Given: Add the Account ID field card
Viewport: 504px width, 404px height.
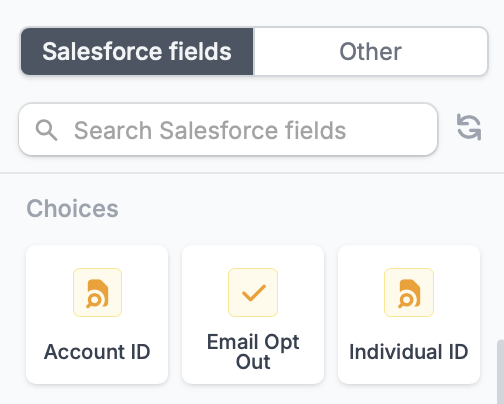Looking at the screenshot, I should 97,315.
